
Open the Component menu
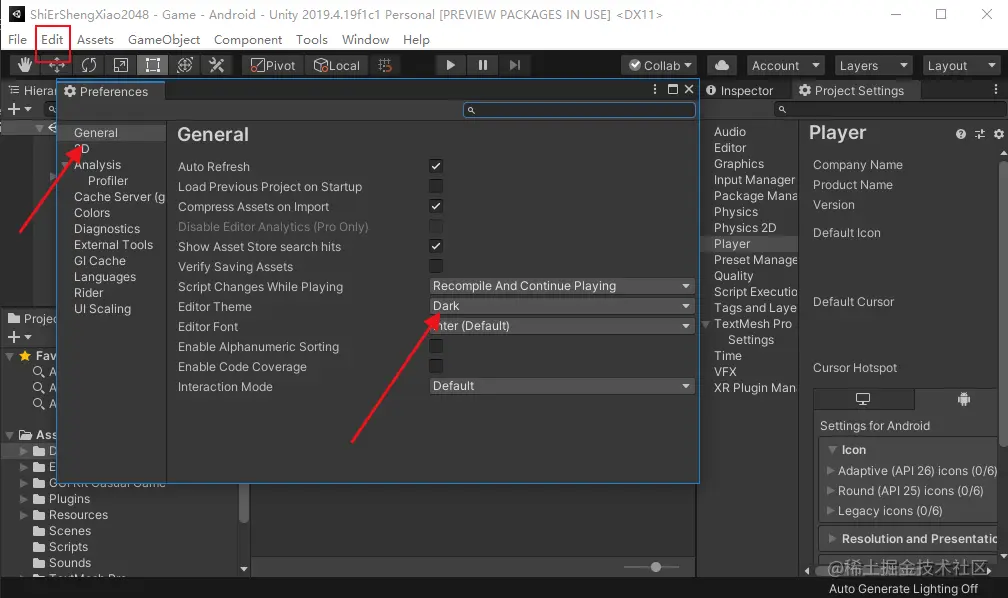click(248, 39)
